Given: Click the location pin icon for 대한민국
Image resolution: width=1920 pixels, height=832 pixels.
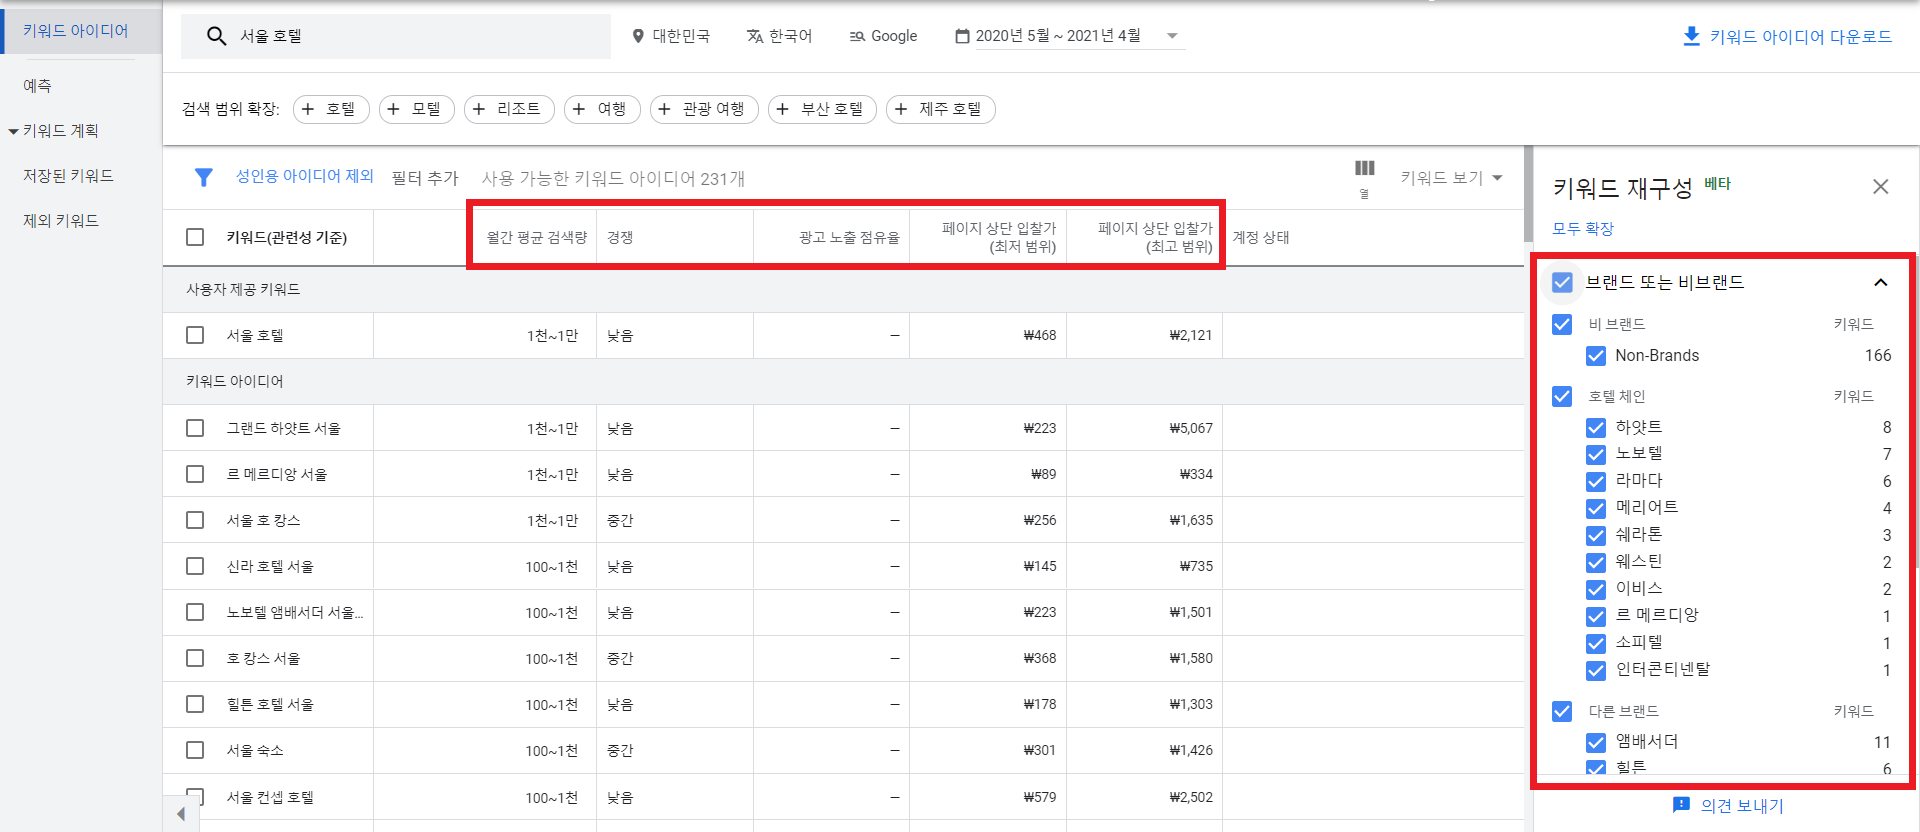Looking at the screenshot, I should point(638,36).
